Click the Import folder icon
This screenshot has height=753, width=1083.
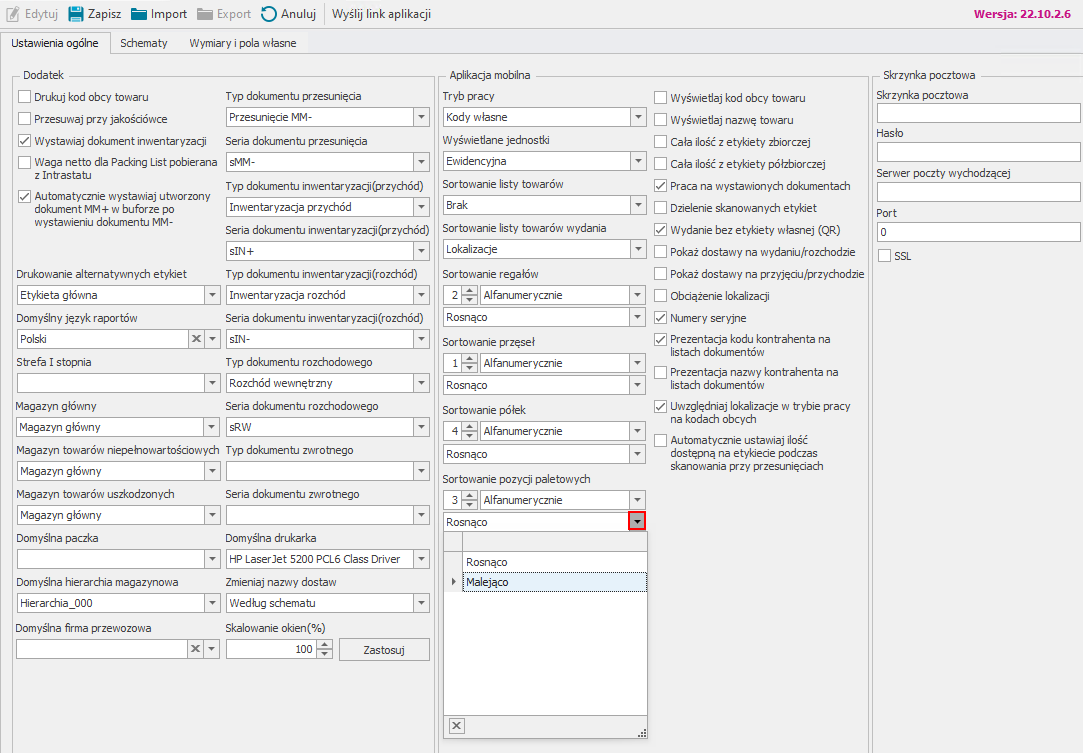pyautogui.click(x=139, y=14)
